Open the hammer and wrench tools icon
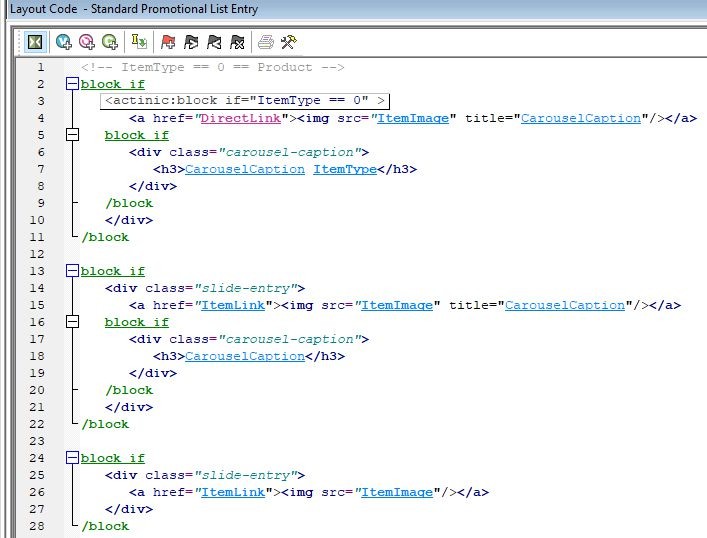The width and height of the screenshot is (707, 538). (x=288, y=42)
